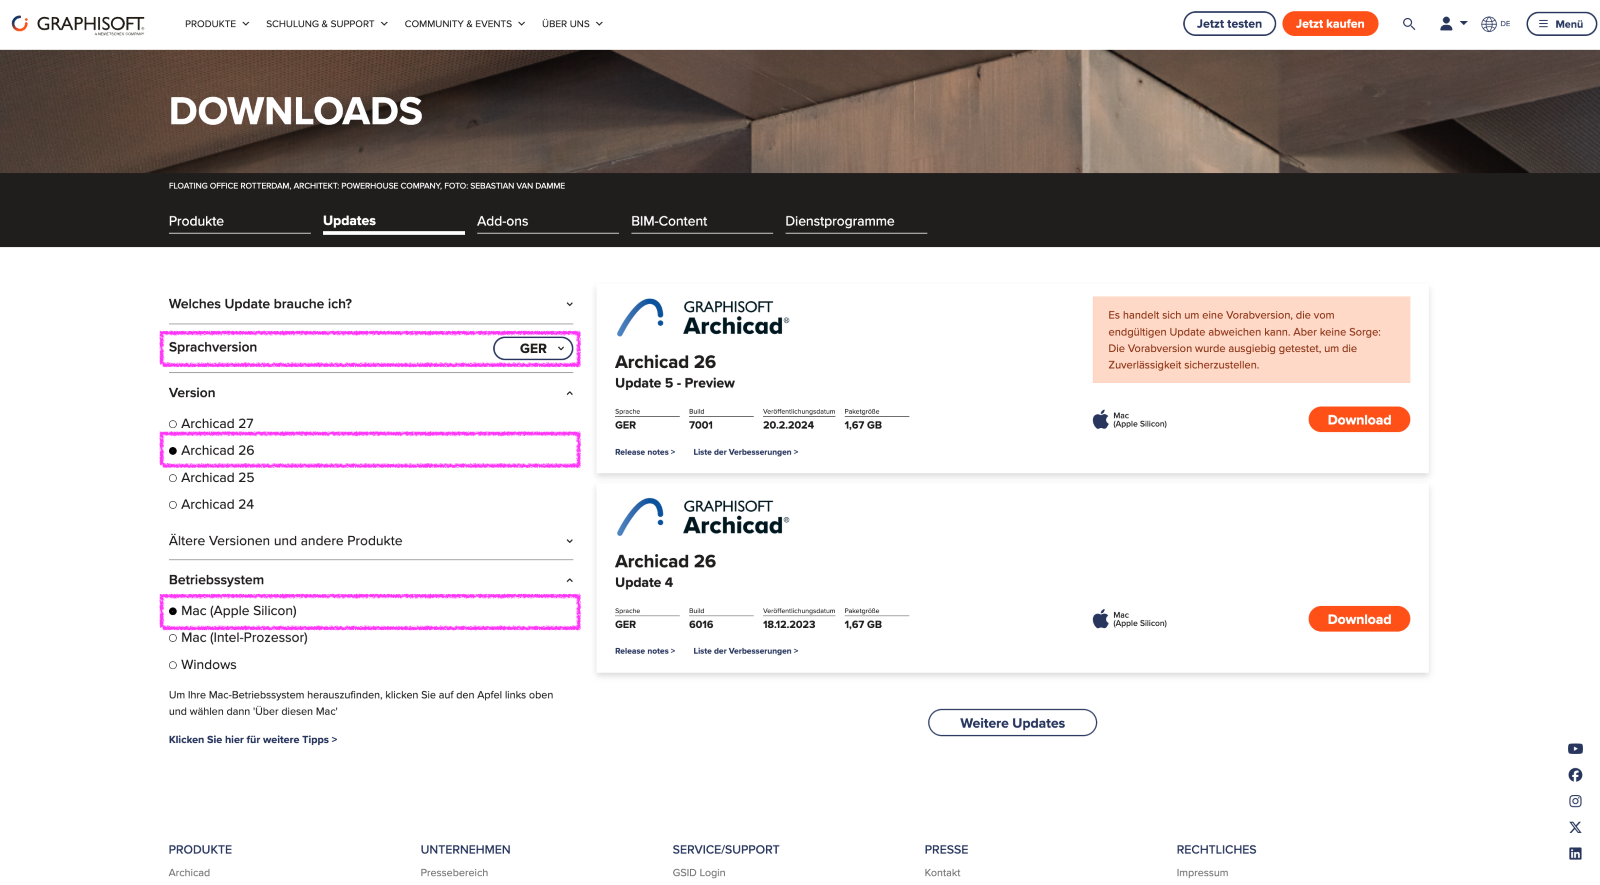This screenshot has height=885, width=1600.
Task: Switch to the Dienstprogramme tab
Action: click(856, 222)
